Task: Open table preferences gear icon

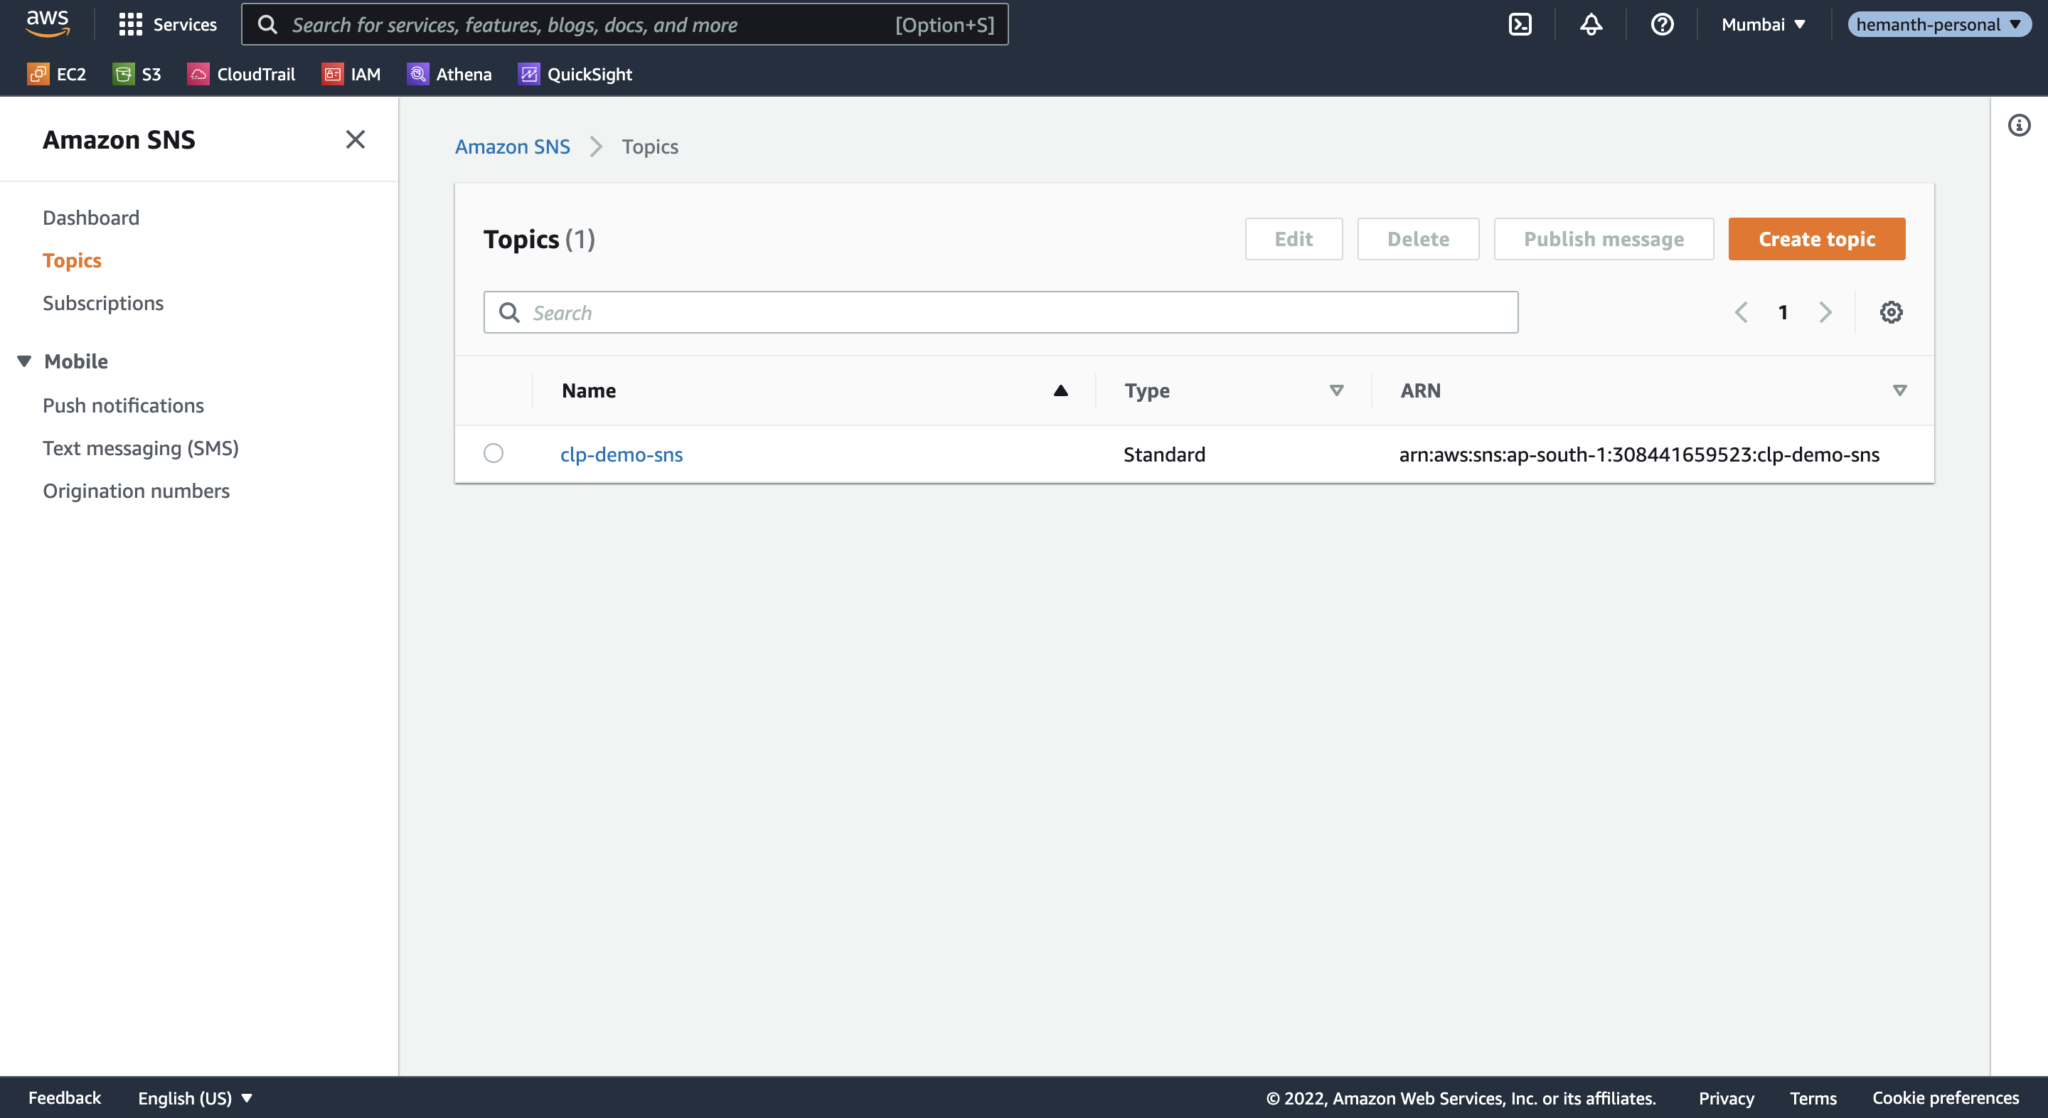Action: [1891, 312]
